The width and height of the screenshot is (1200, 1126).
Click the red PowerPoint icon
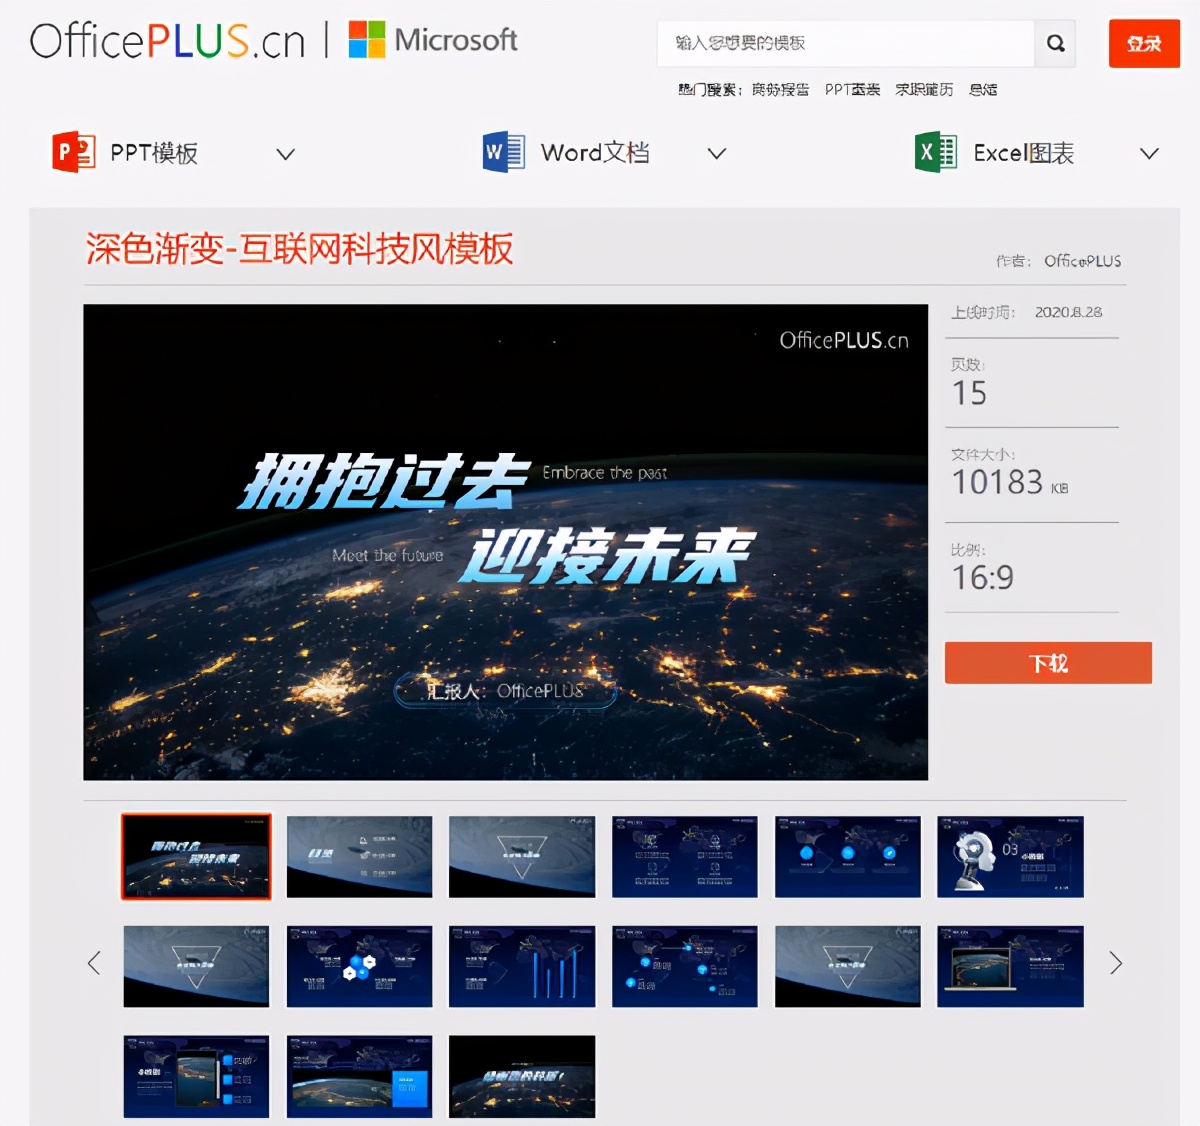tap(73, 152)
